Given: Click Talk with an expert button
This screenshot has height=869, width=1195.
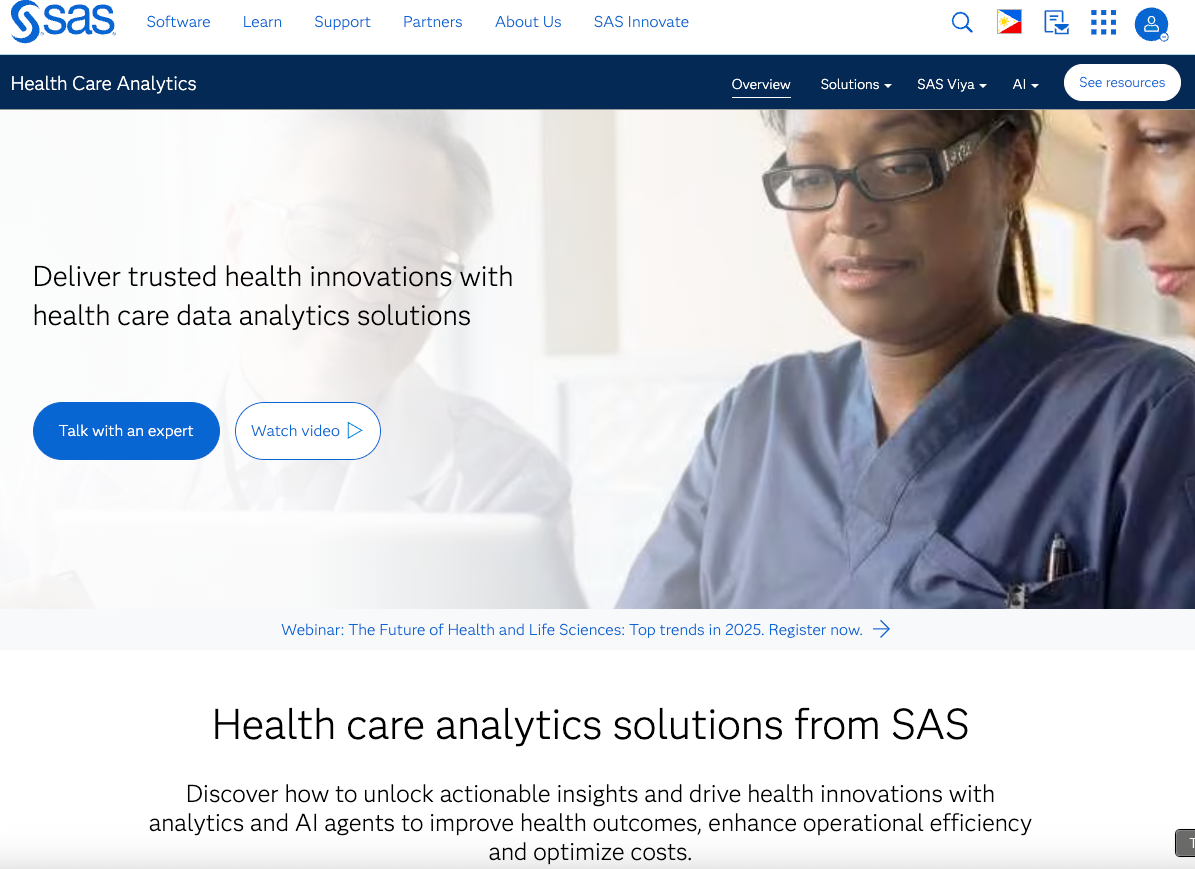Looking at the screenshot, I should [x=127, y=431].
